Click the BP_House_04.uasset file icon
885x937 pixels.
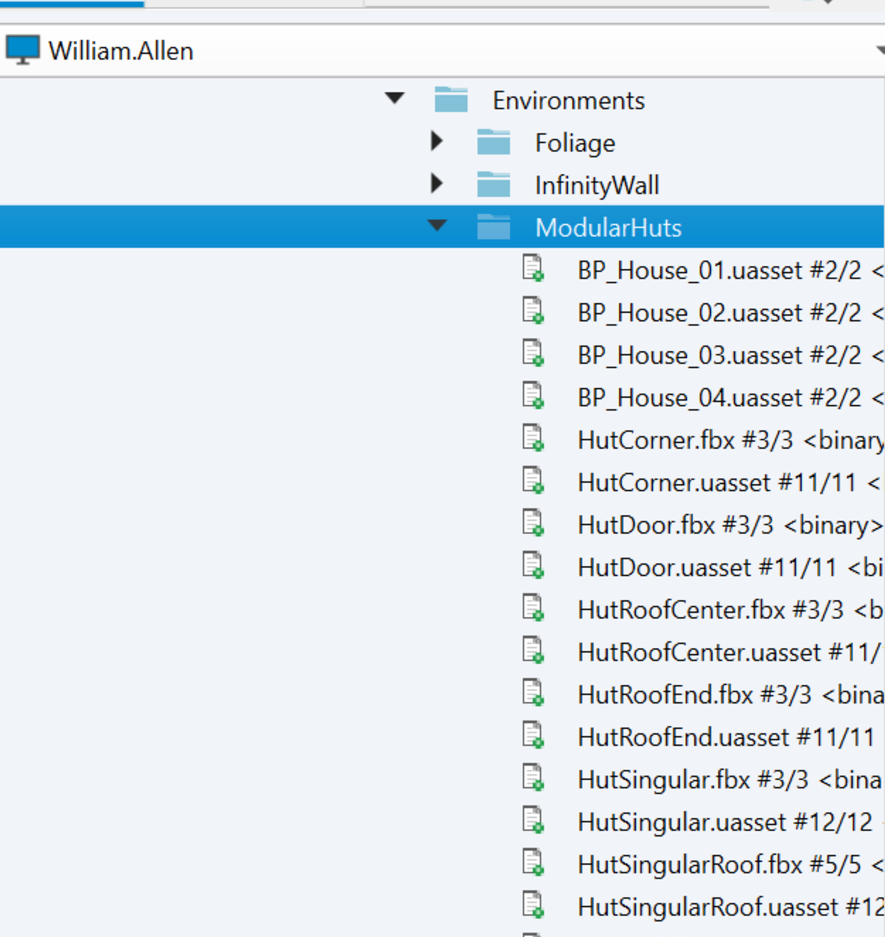point(533,395)
